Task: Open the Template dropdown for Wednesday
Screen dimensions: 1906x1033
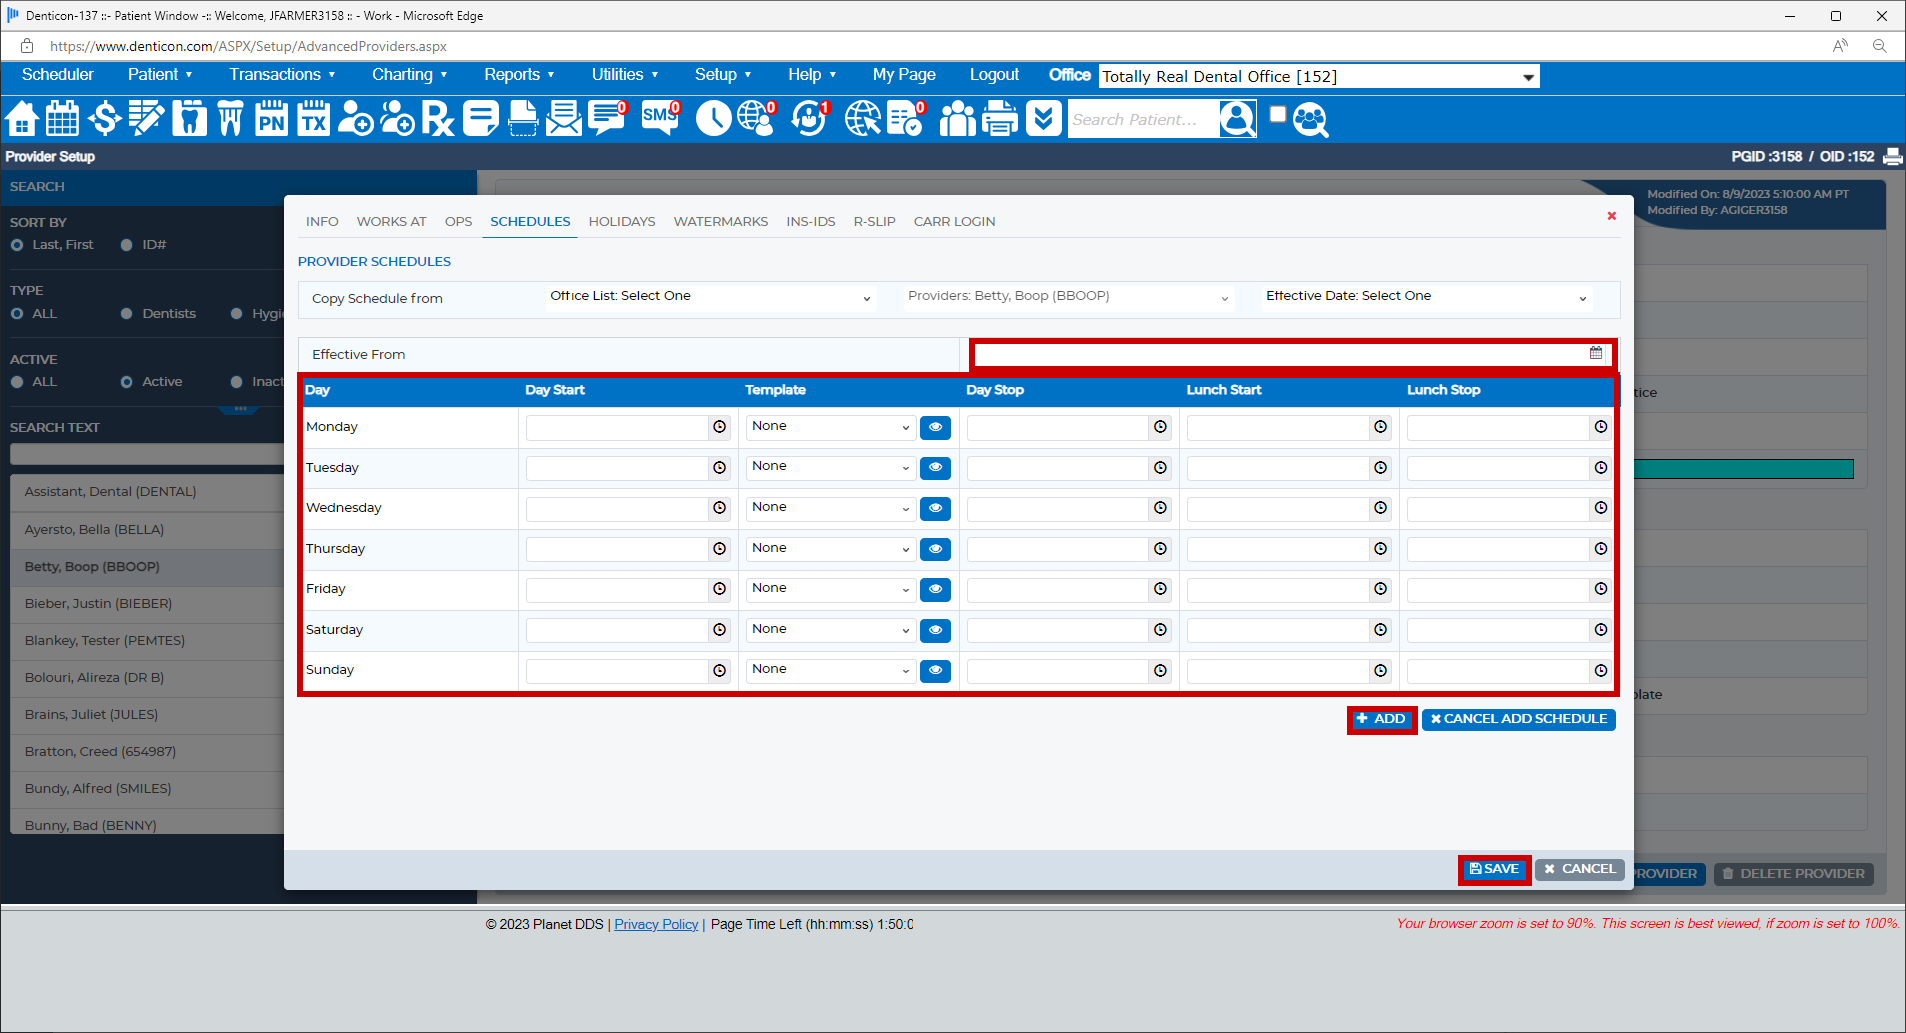Action: (829, 508)
